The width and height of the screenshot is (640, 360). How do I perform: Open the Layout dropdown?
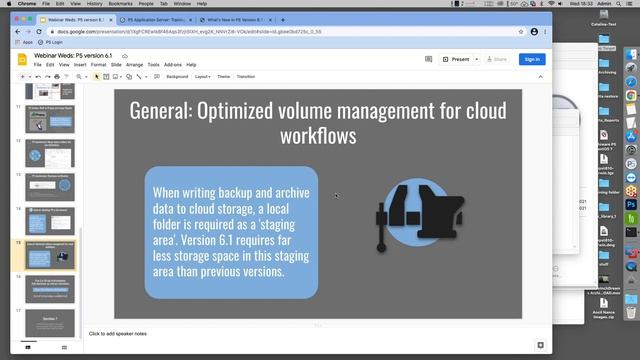pos(203,77)
